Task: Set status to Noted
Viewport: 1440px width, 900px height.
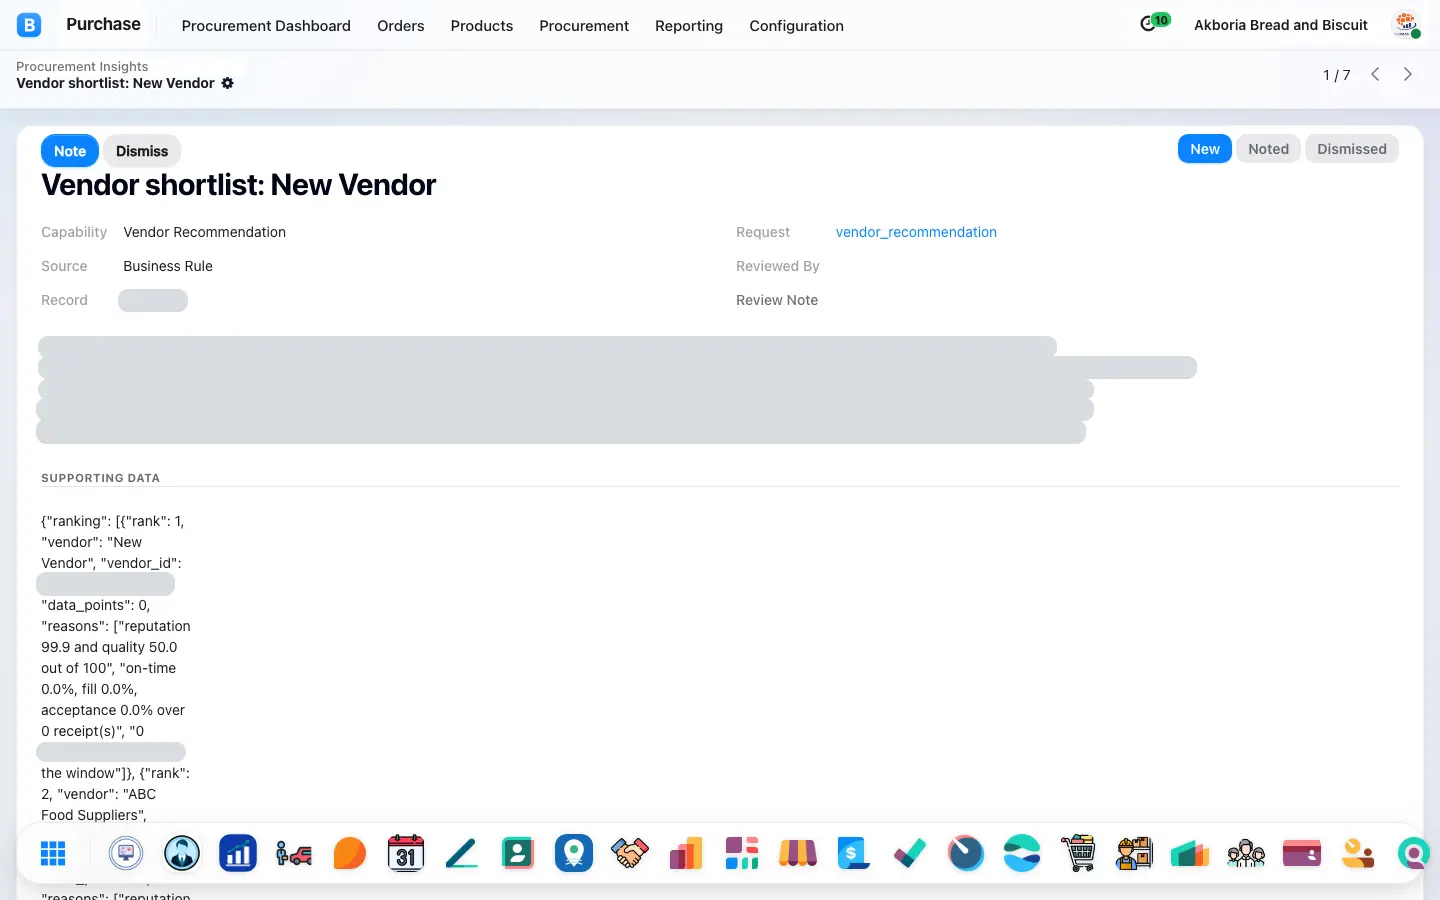Action: [1268, 149]
